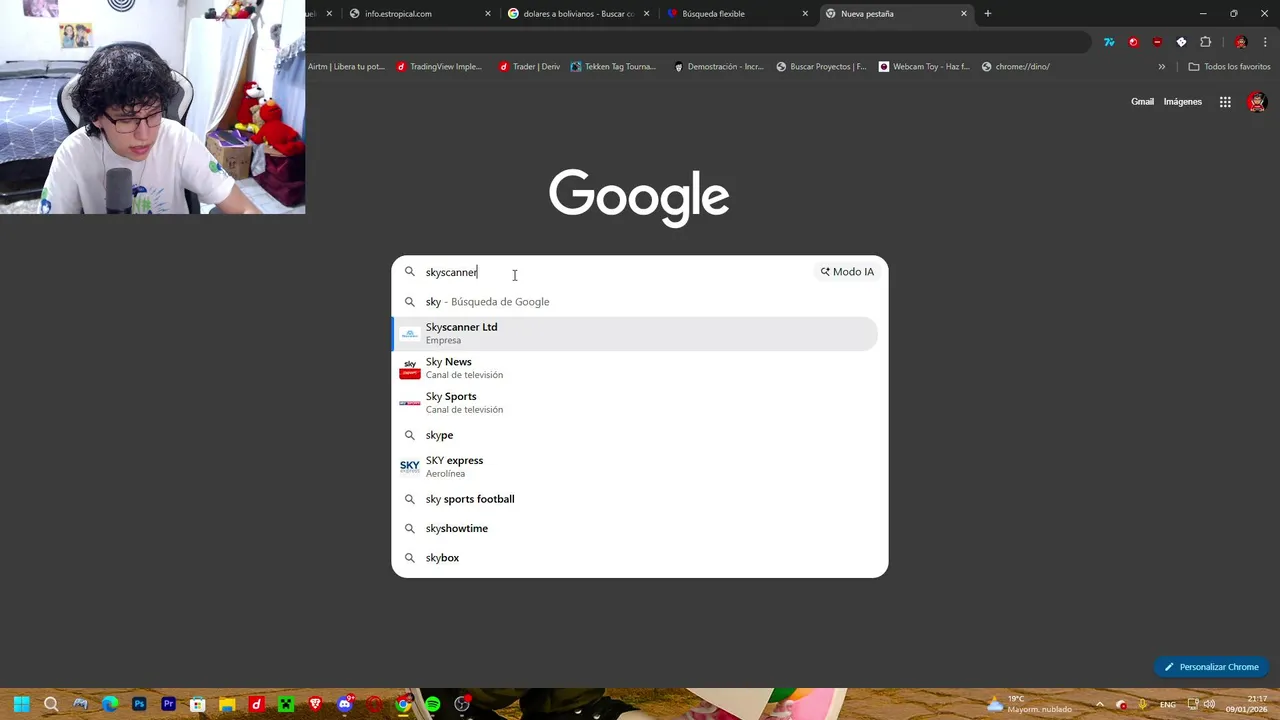The image size is (1280, 720).
Task: Open the Tekken Tag Tourna... bookmark
Action: [x=613, y=67]
